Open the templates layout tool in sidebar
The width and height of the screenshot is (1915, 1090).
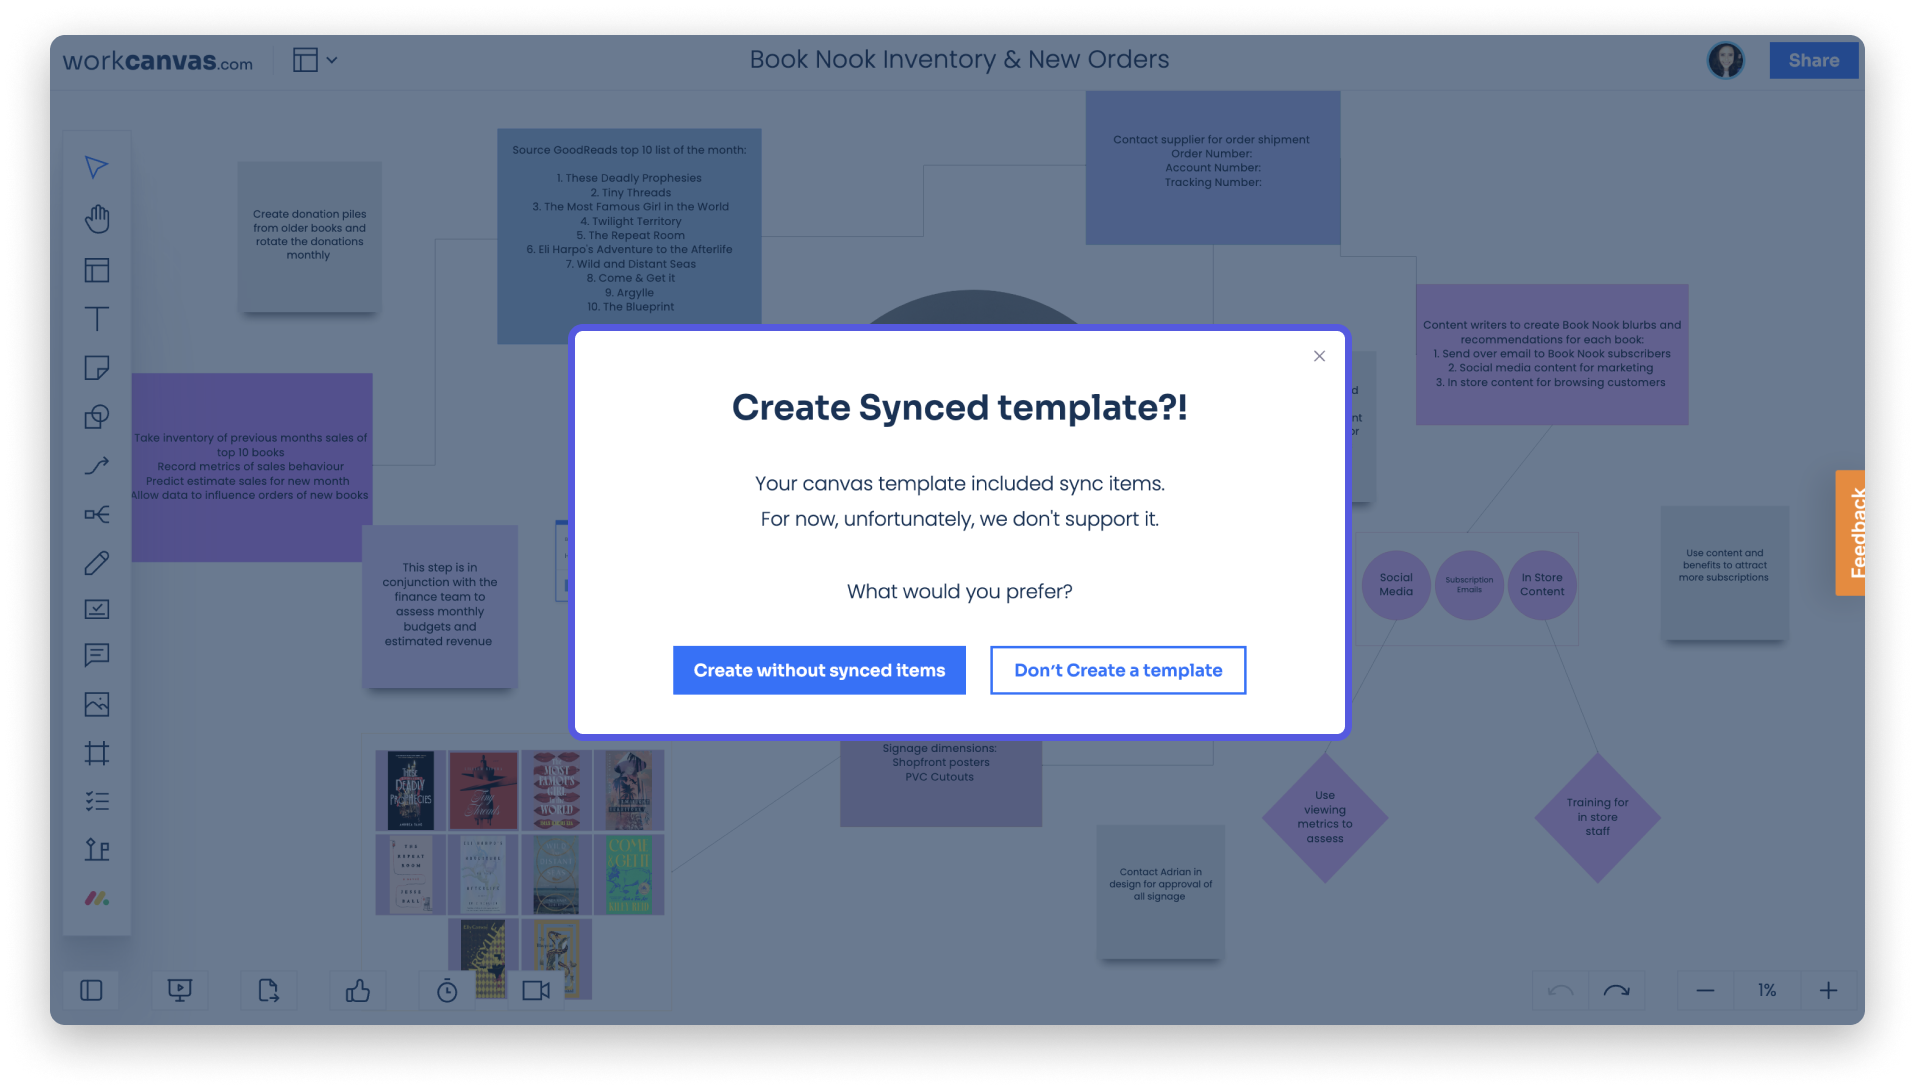pyautogui.click(x=96, y=270)
